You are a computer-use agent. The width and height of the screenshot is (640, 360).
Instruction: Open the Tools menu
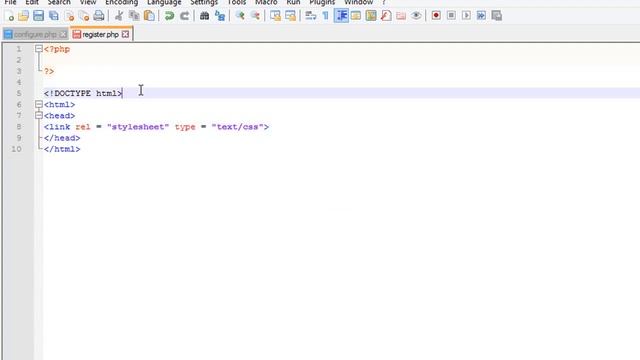pos(237,2)
